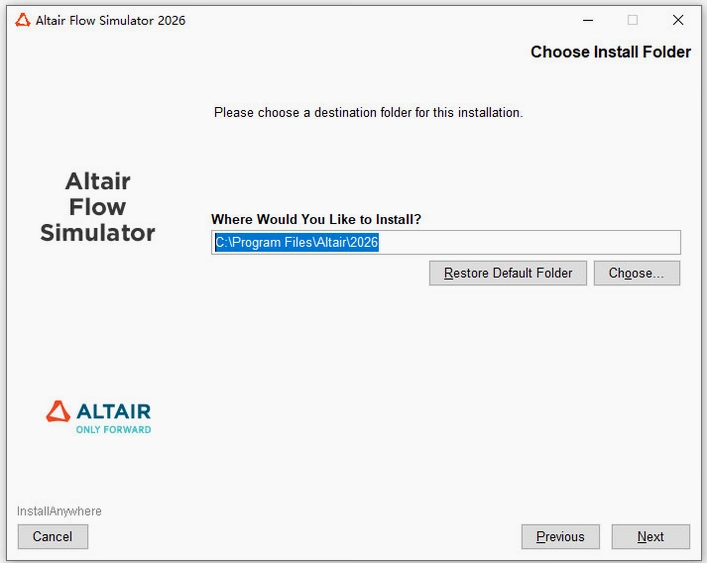Click the disabled maximize button
The image size is (707, 563).
[633, 20]
